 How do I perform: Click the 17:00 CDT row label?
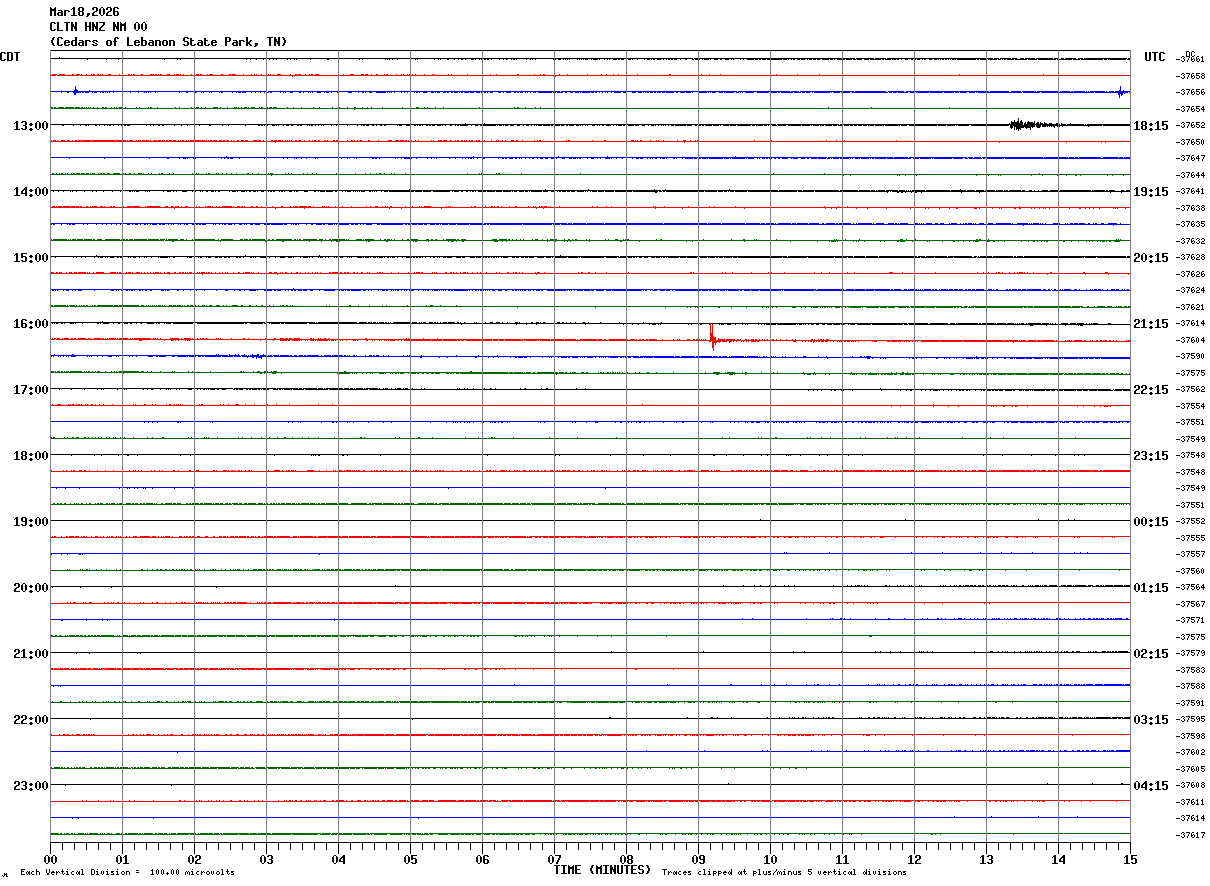(x=30, y=390)
